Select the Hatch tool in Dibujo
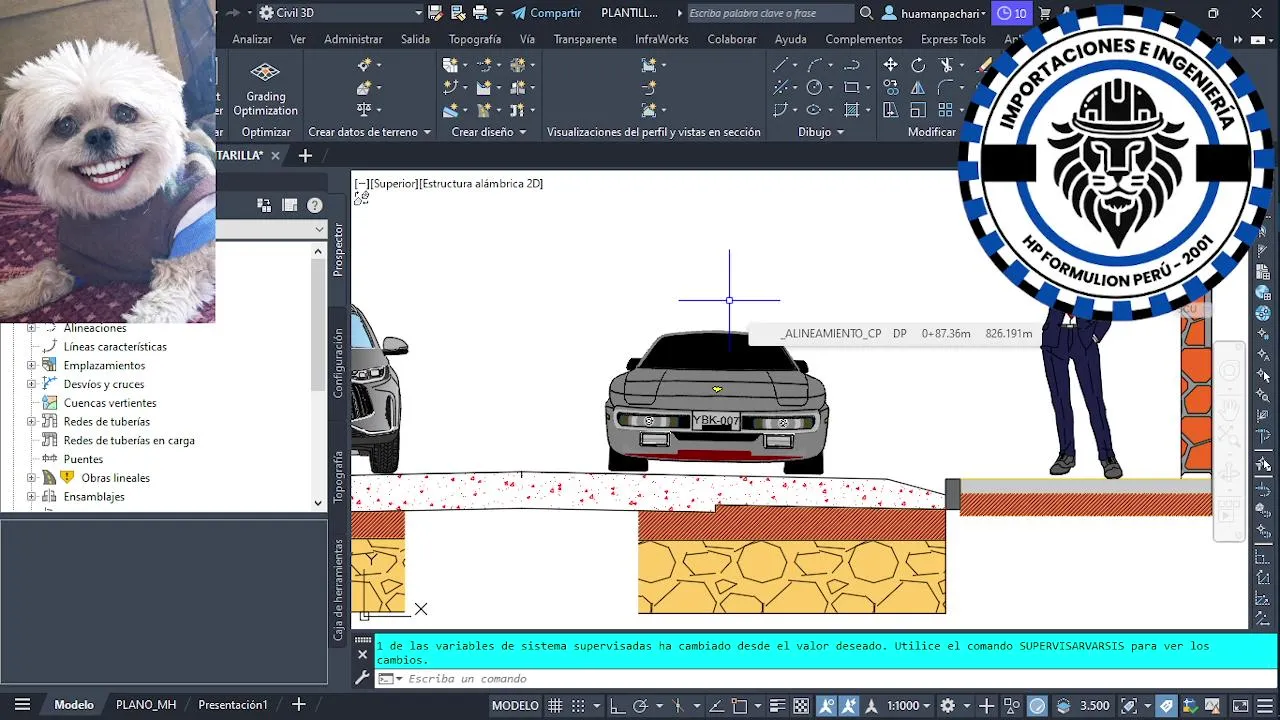1280x720 pixels. [852, 110]
